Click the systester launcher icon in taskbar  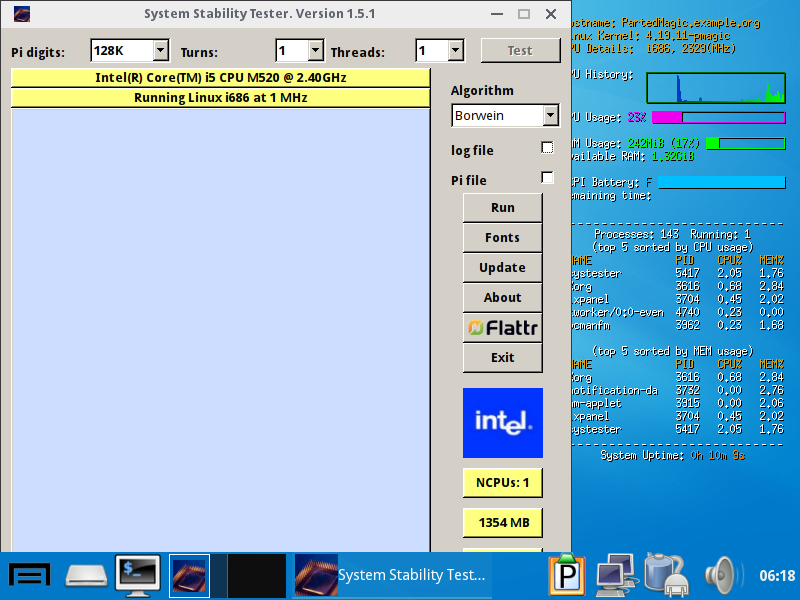pyautogui.click(x=190, y=575)
